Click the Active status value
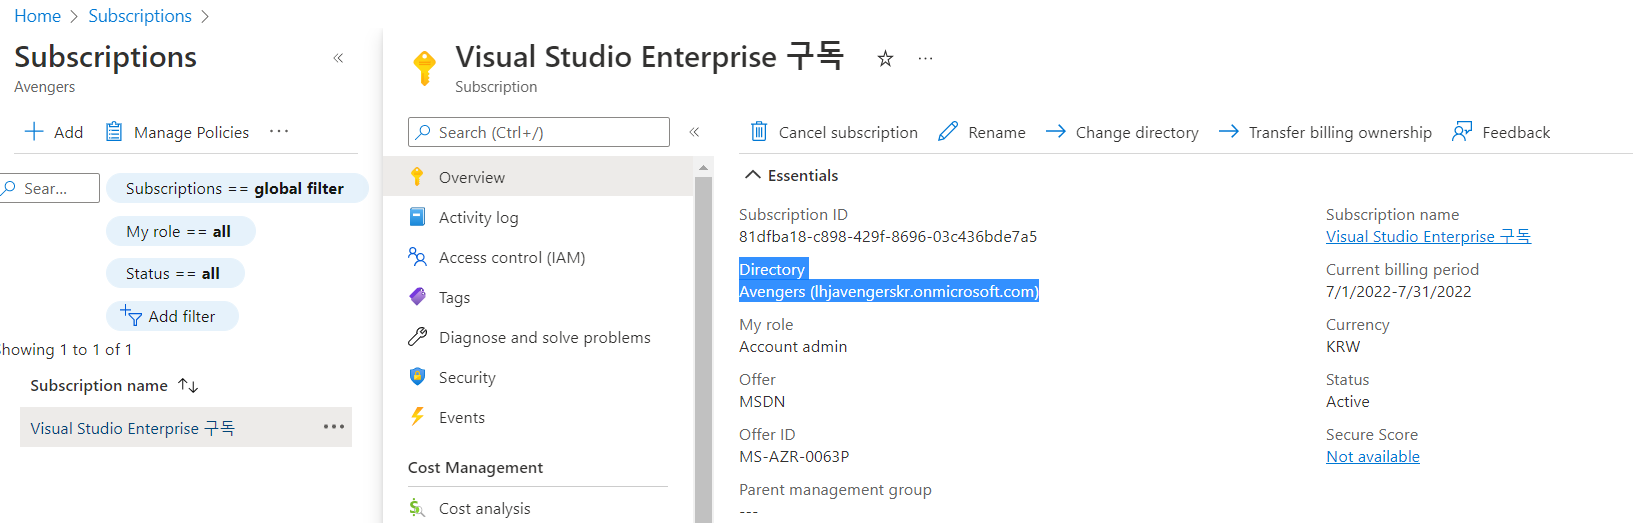The image size is (1633, 523). point(1348,401)
